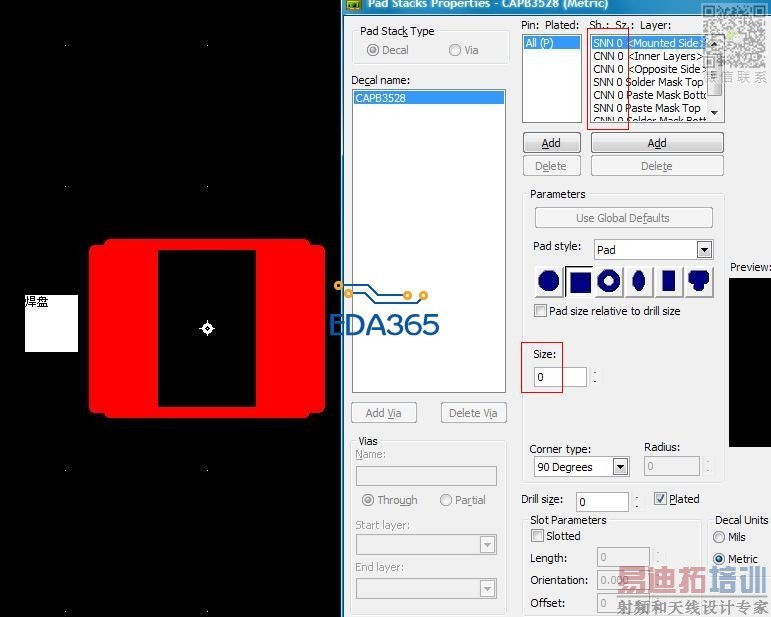Choose the Through via option

[367, 500]
